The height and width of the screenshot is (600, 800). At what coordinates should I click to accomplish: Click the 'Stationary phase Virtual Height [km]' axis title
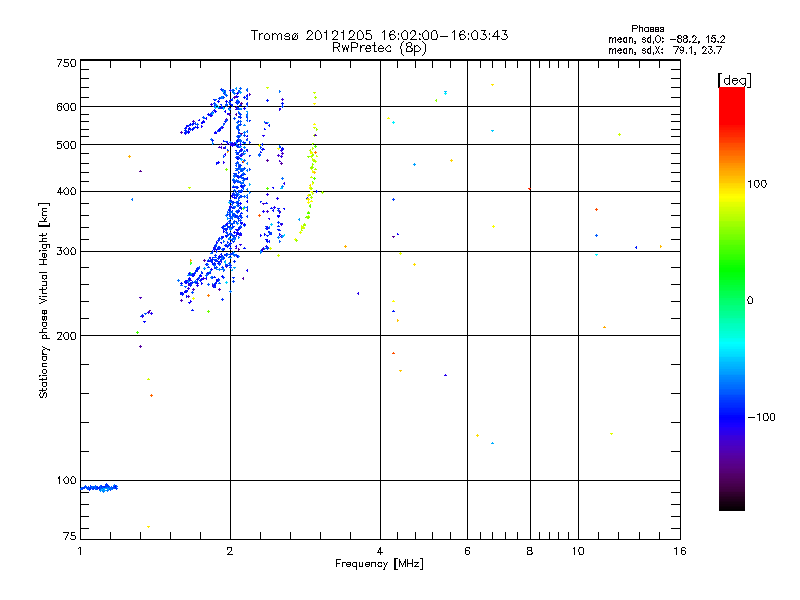(x=43, y=300)
